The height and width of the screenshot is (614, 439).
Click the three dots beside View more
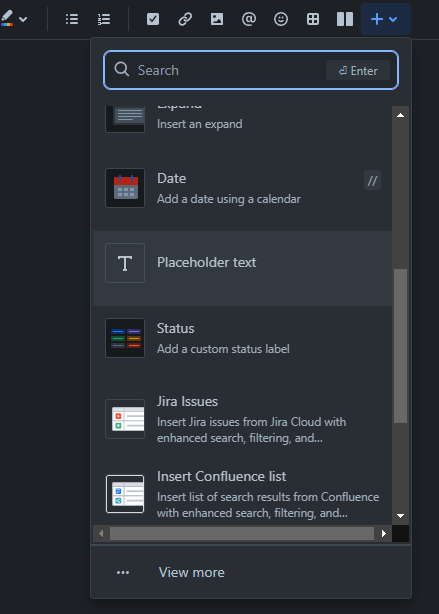[x=123, y=572]
